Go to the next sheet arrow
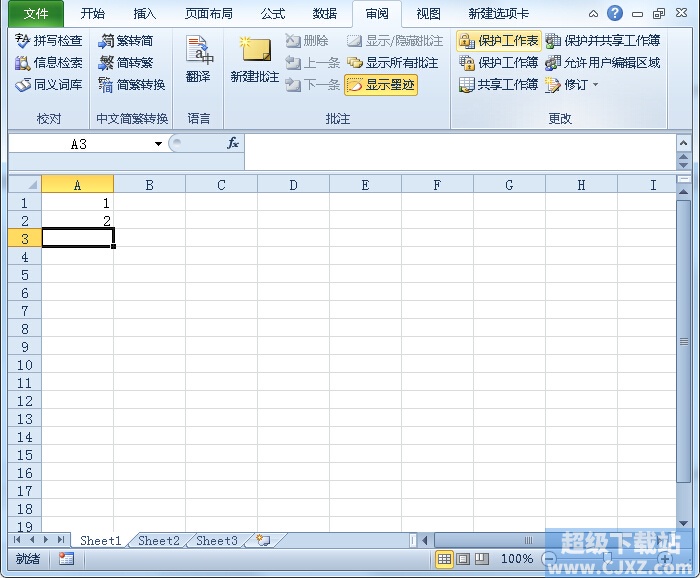The image size is (700, 578). (x=46, y=540)
